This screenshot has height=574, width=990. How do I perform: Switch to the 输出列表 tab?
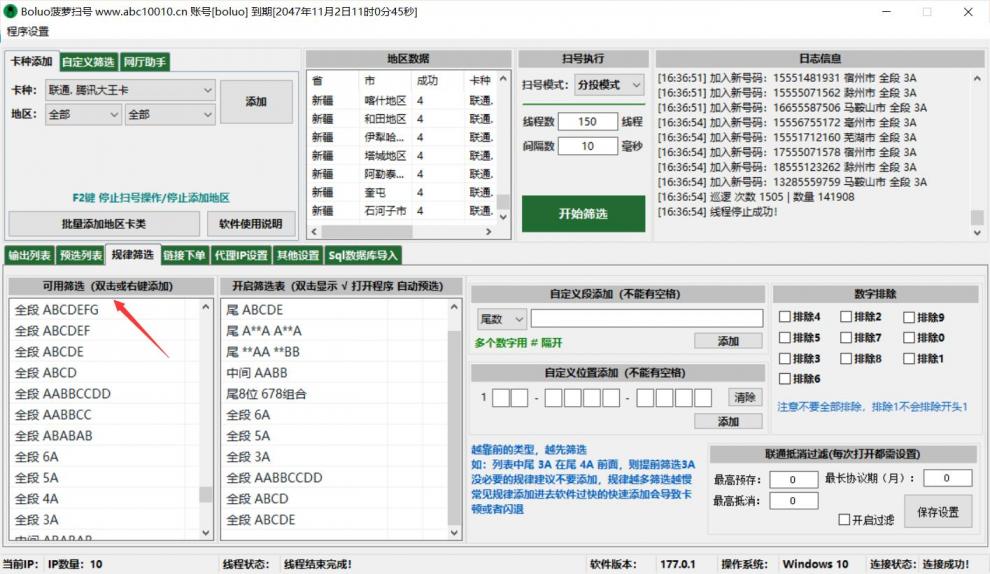coord(30,255)
